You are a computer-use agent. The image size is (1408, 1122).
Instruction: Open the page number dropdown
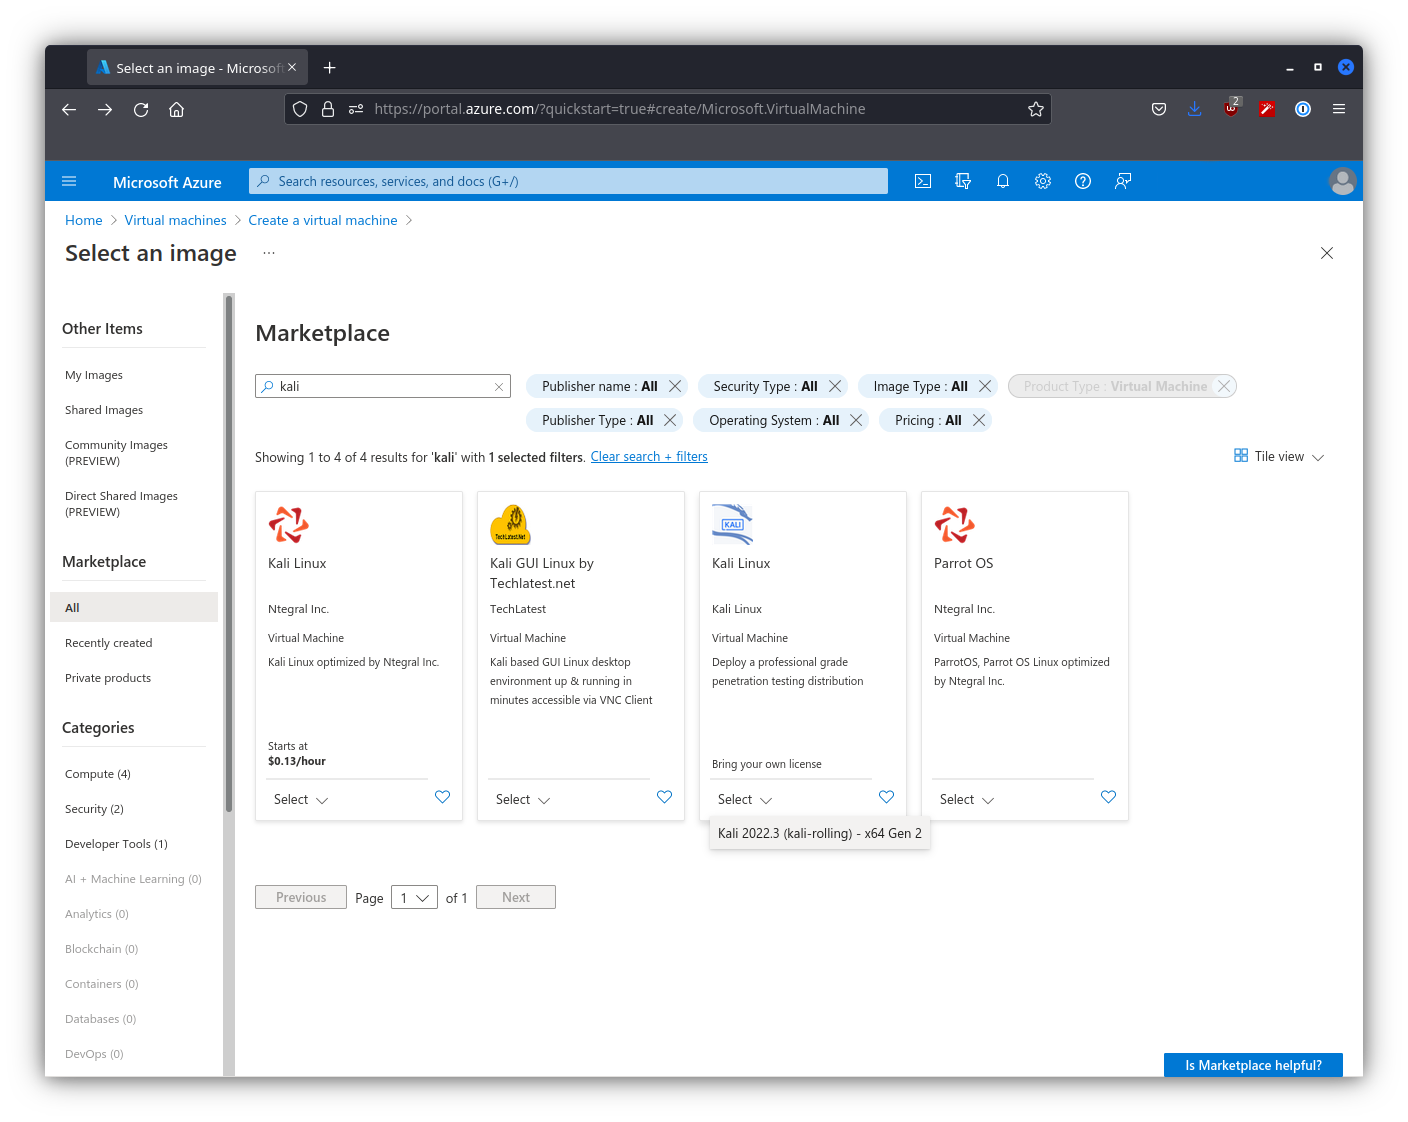click(x=414, y=898)
